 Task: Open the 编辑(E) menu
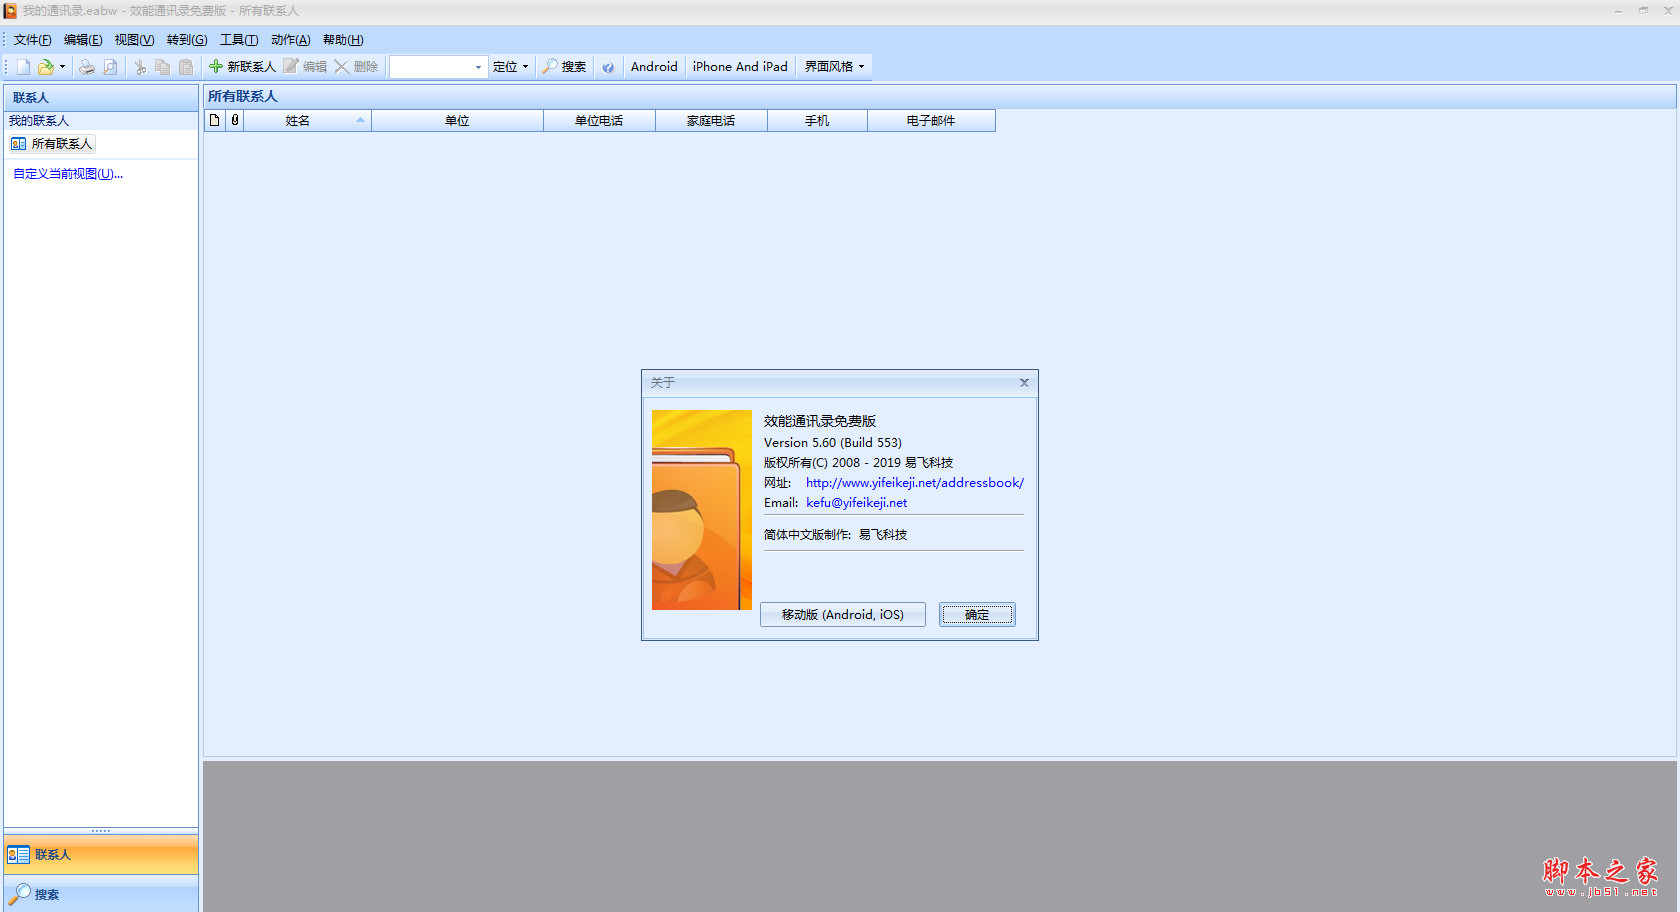(x=83, y=40)
